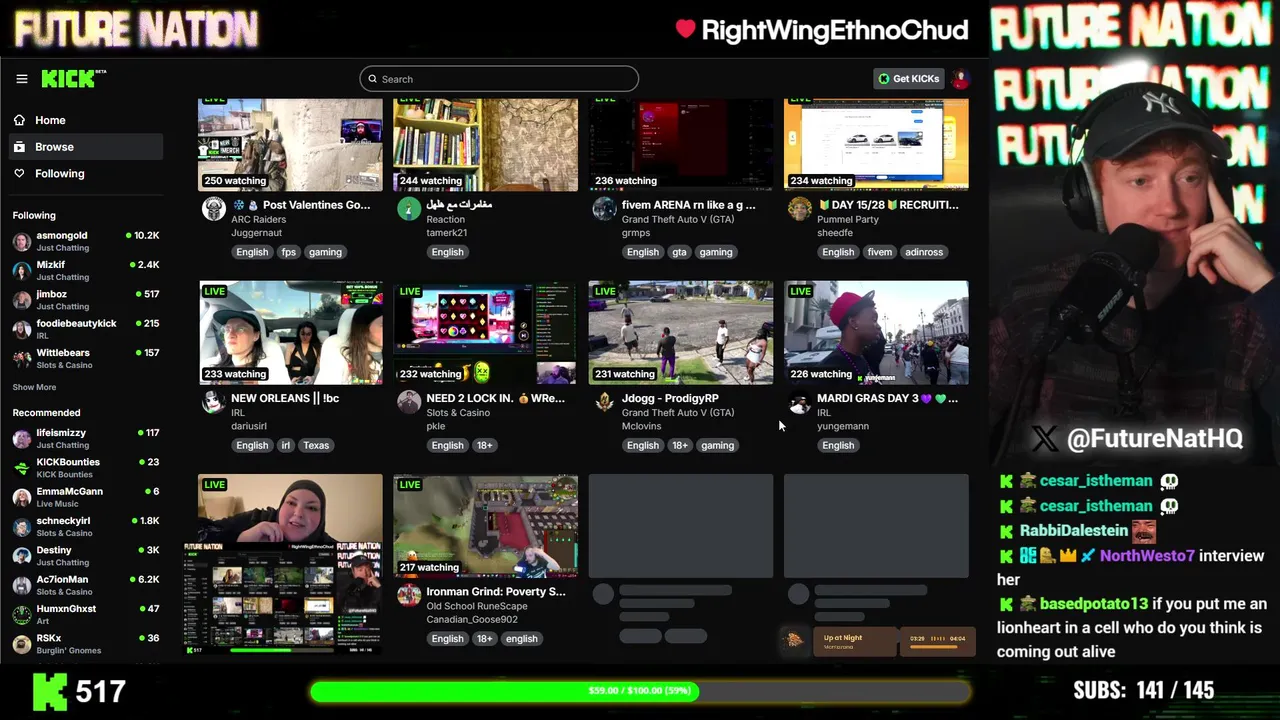Open the NEW ORLEANS stream thumbnail
Viewport: 1280px width, 720px height.
pyautogui.click(x=290, y=332)
